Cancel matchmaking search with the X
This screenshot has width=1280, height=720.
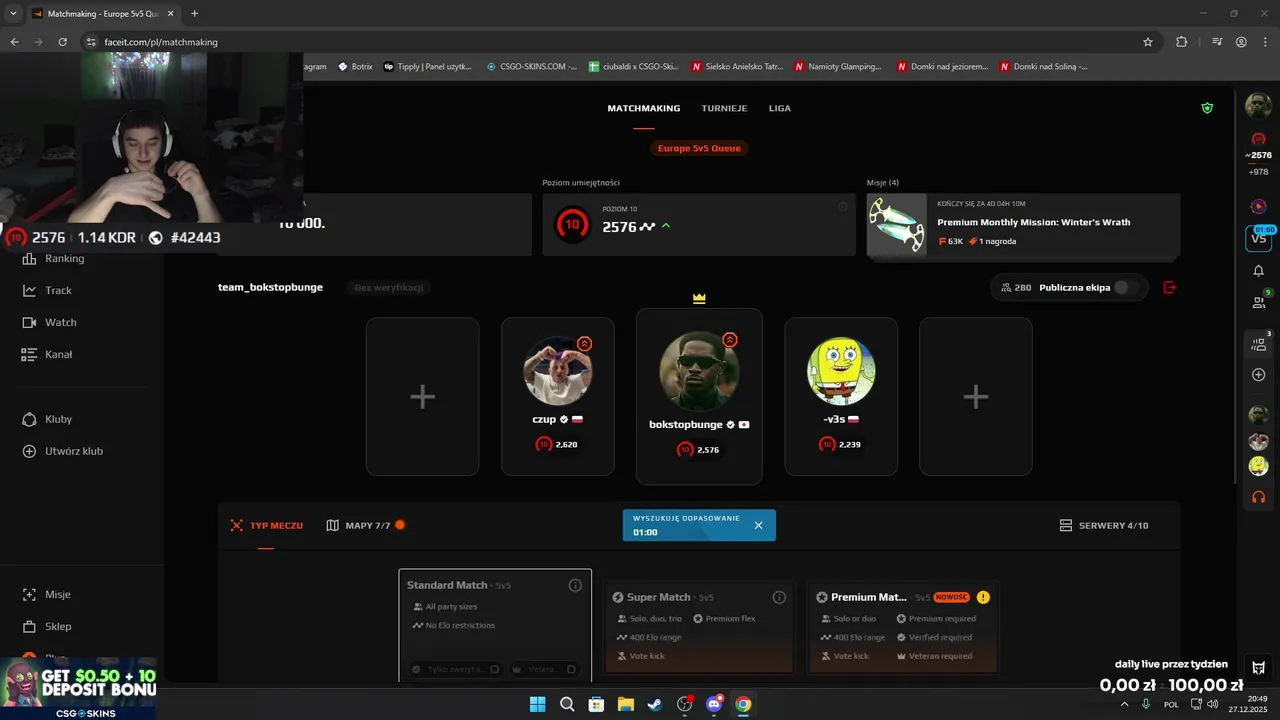(x=758, y=525)
